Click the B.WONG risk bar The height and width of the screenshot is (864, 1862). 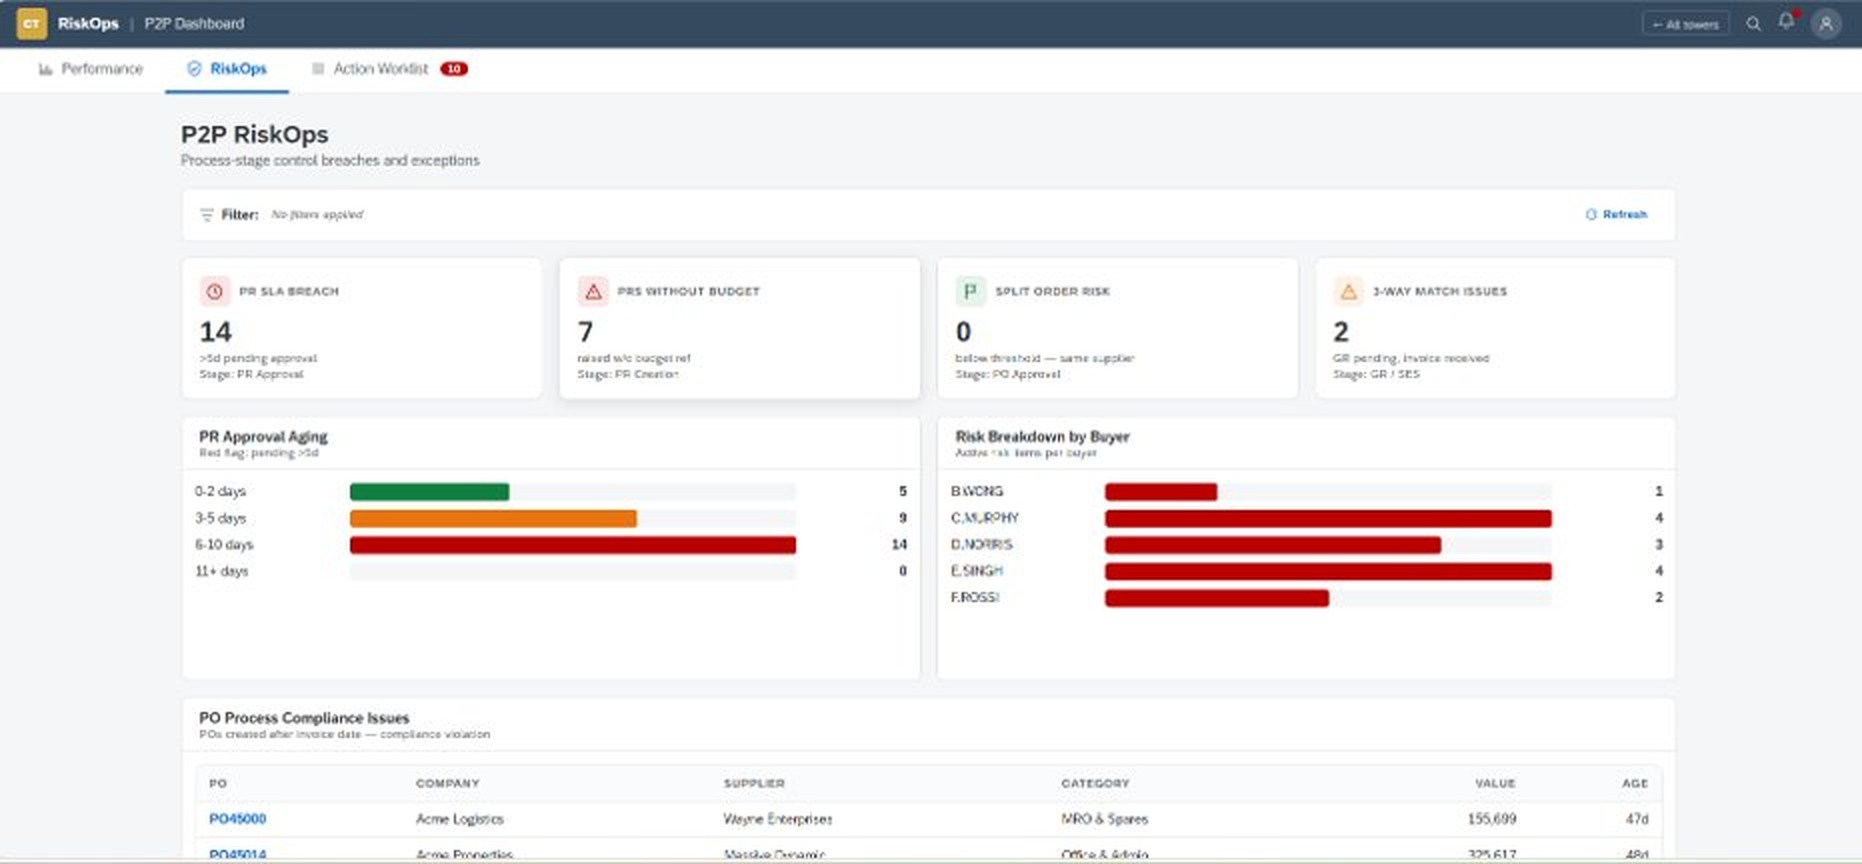1161,492
